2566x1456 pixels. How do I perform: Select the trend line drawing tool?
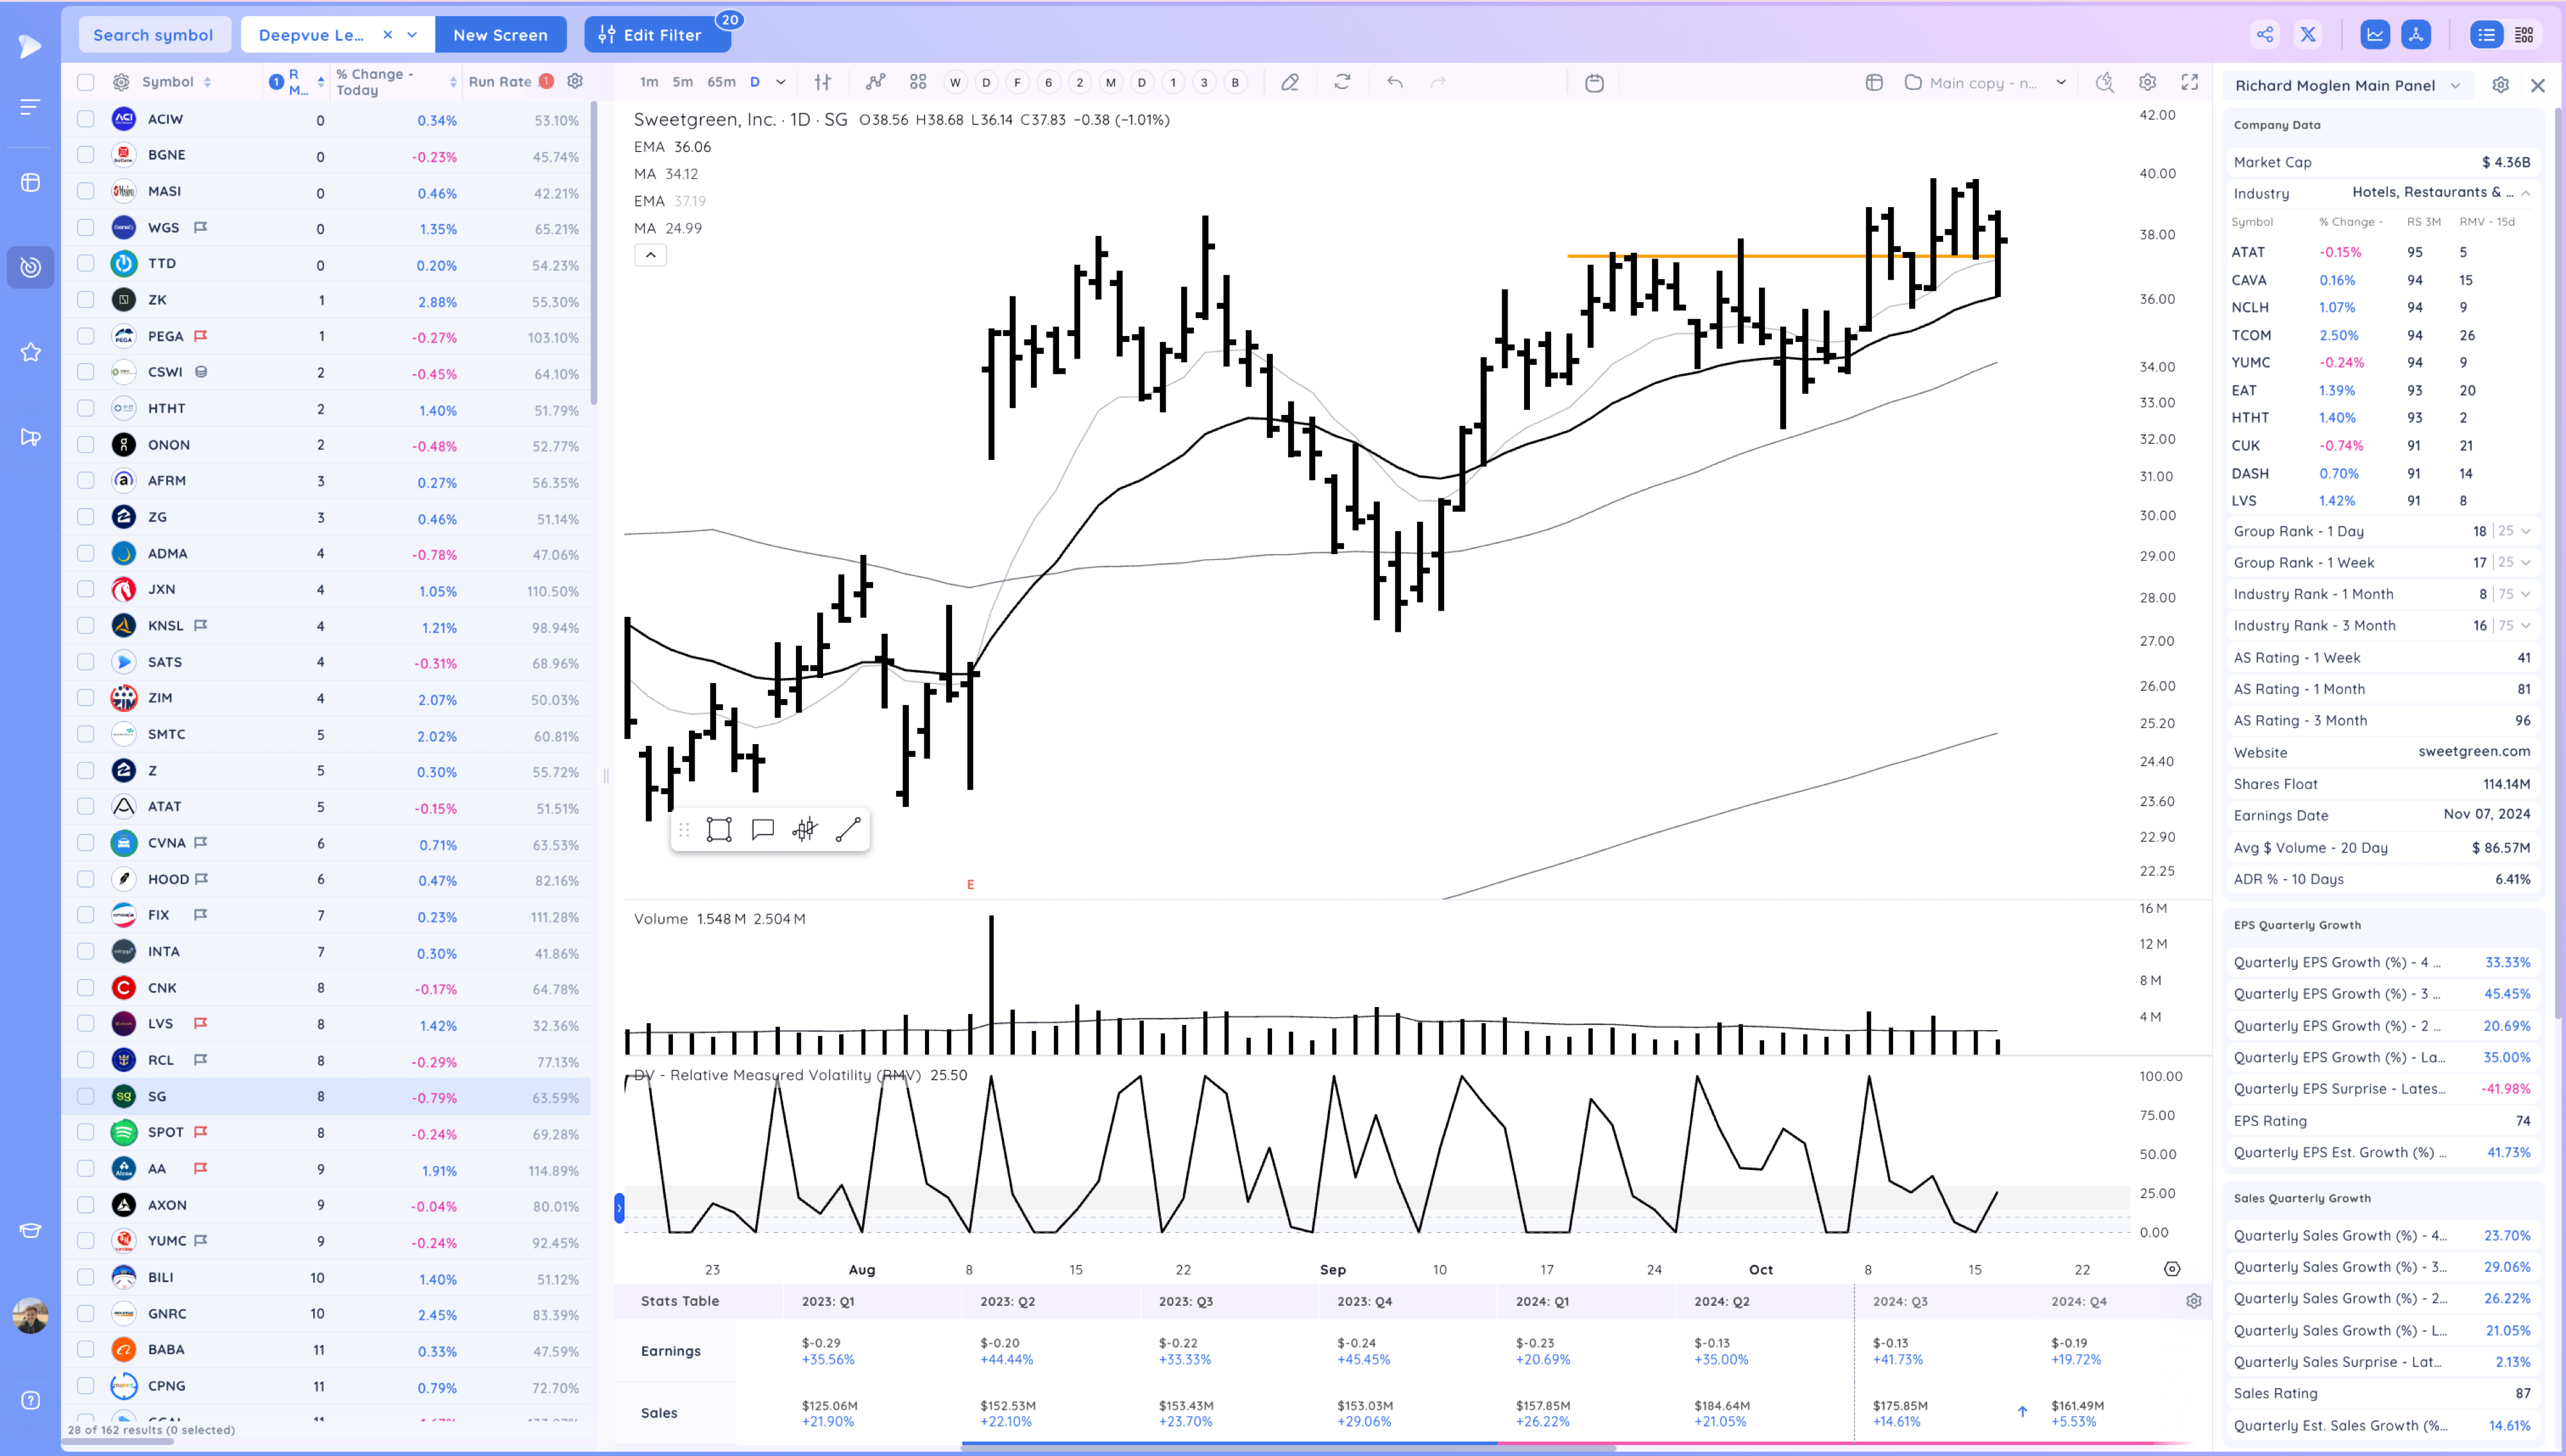tap(847, 829)
